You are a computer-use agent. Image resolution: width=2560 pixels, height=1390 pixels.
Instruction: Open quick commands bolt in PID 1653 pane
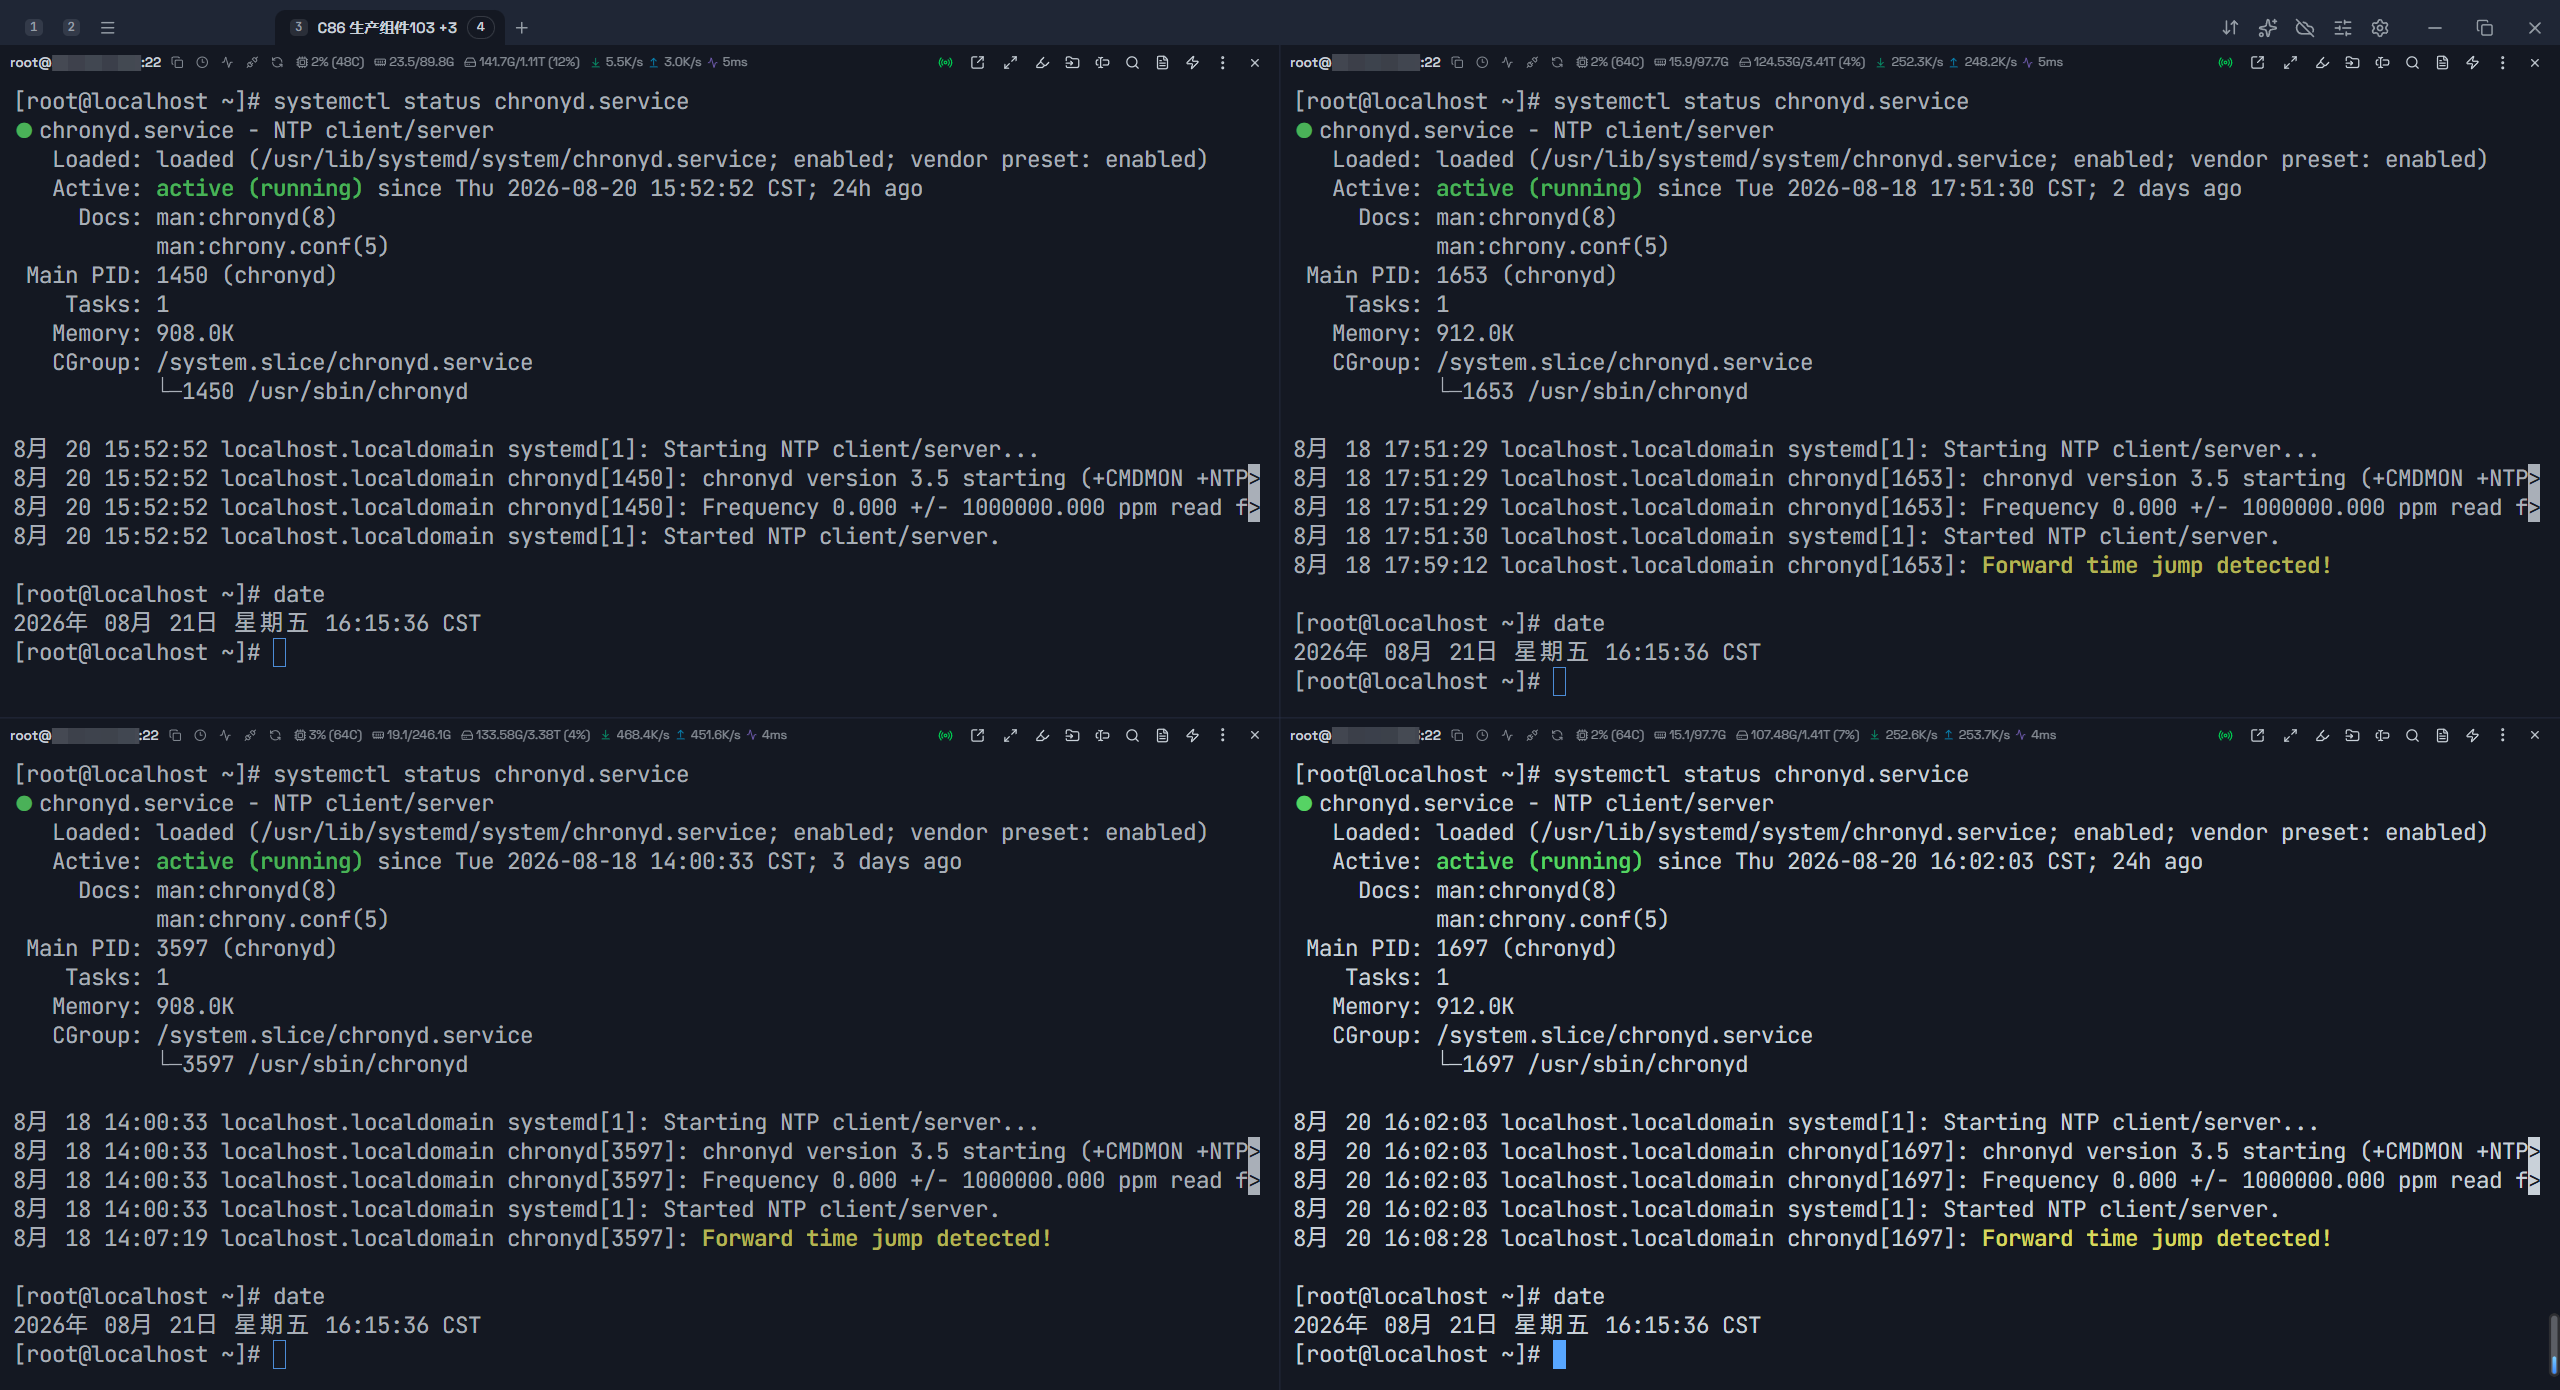point(2472,62)
